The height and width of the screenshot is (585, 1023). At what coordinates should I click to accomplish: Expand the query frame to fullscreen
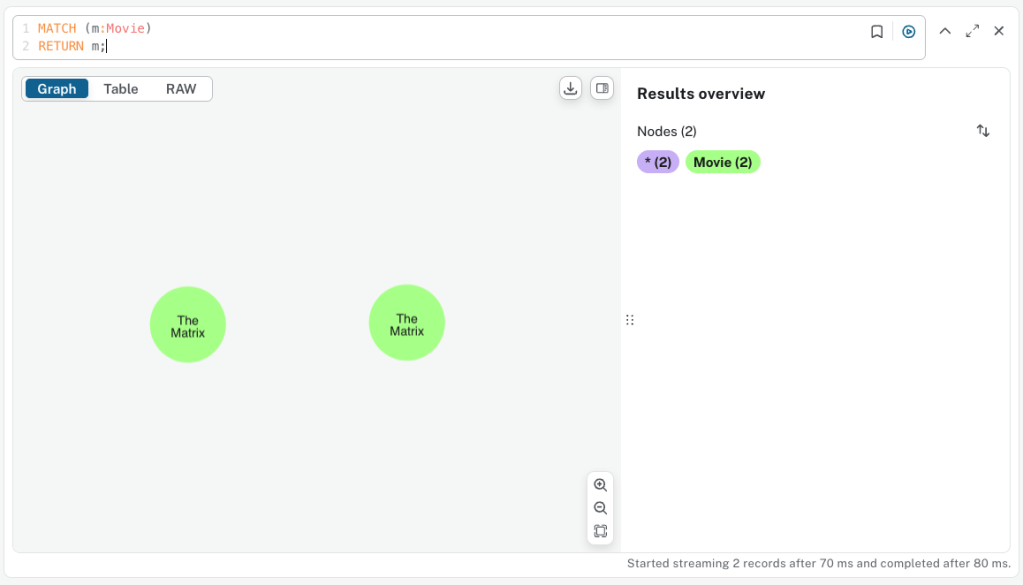click(972, 31)
